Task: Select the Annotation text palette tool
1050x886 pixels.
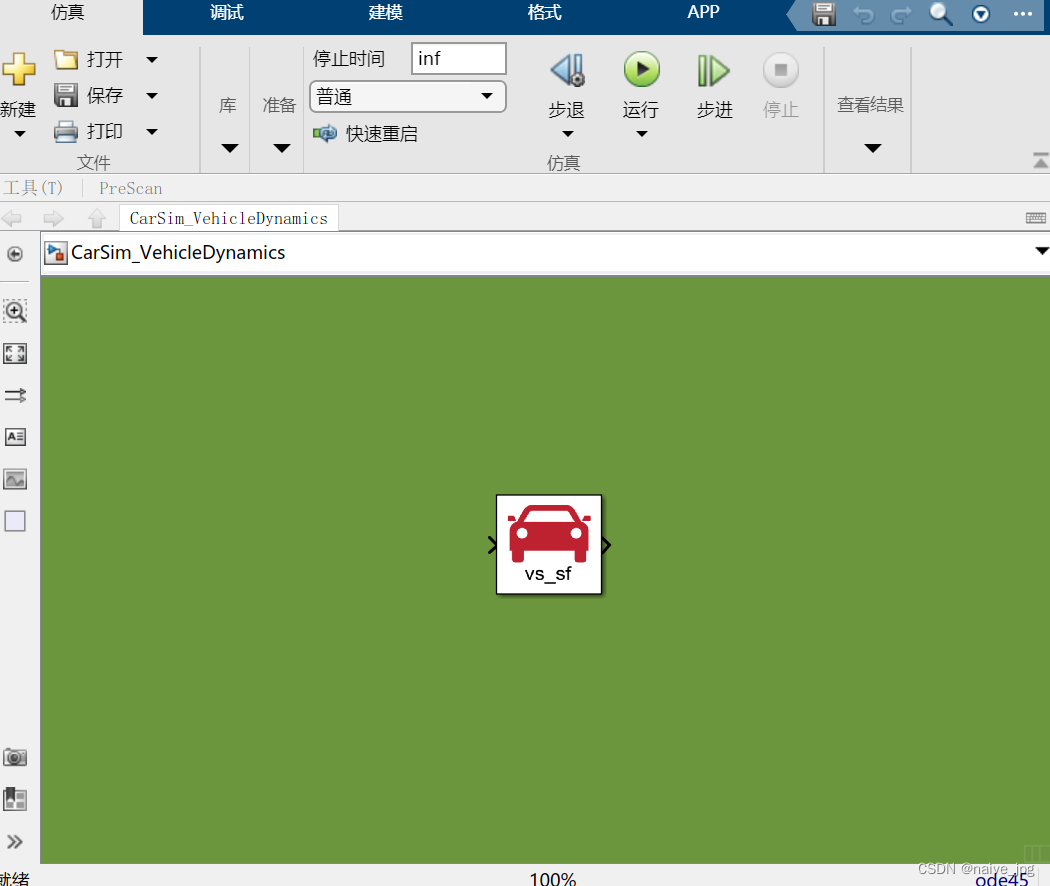Action: pyautogui.click(x=15, y=437)
